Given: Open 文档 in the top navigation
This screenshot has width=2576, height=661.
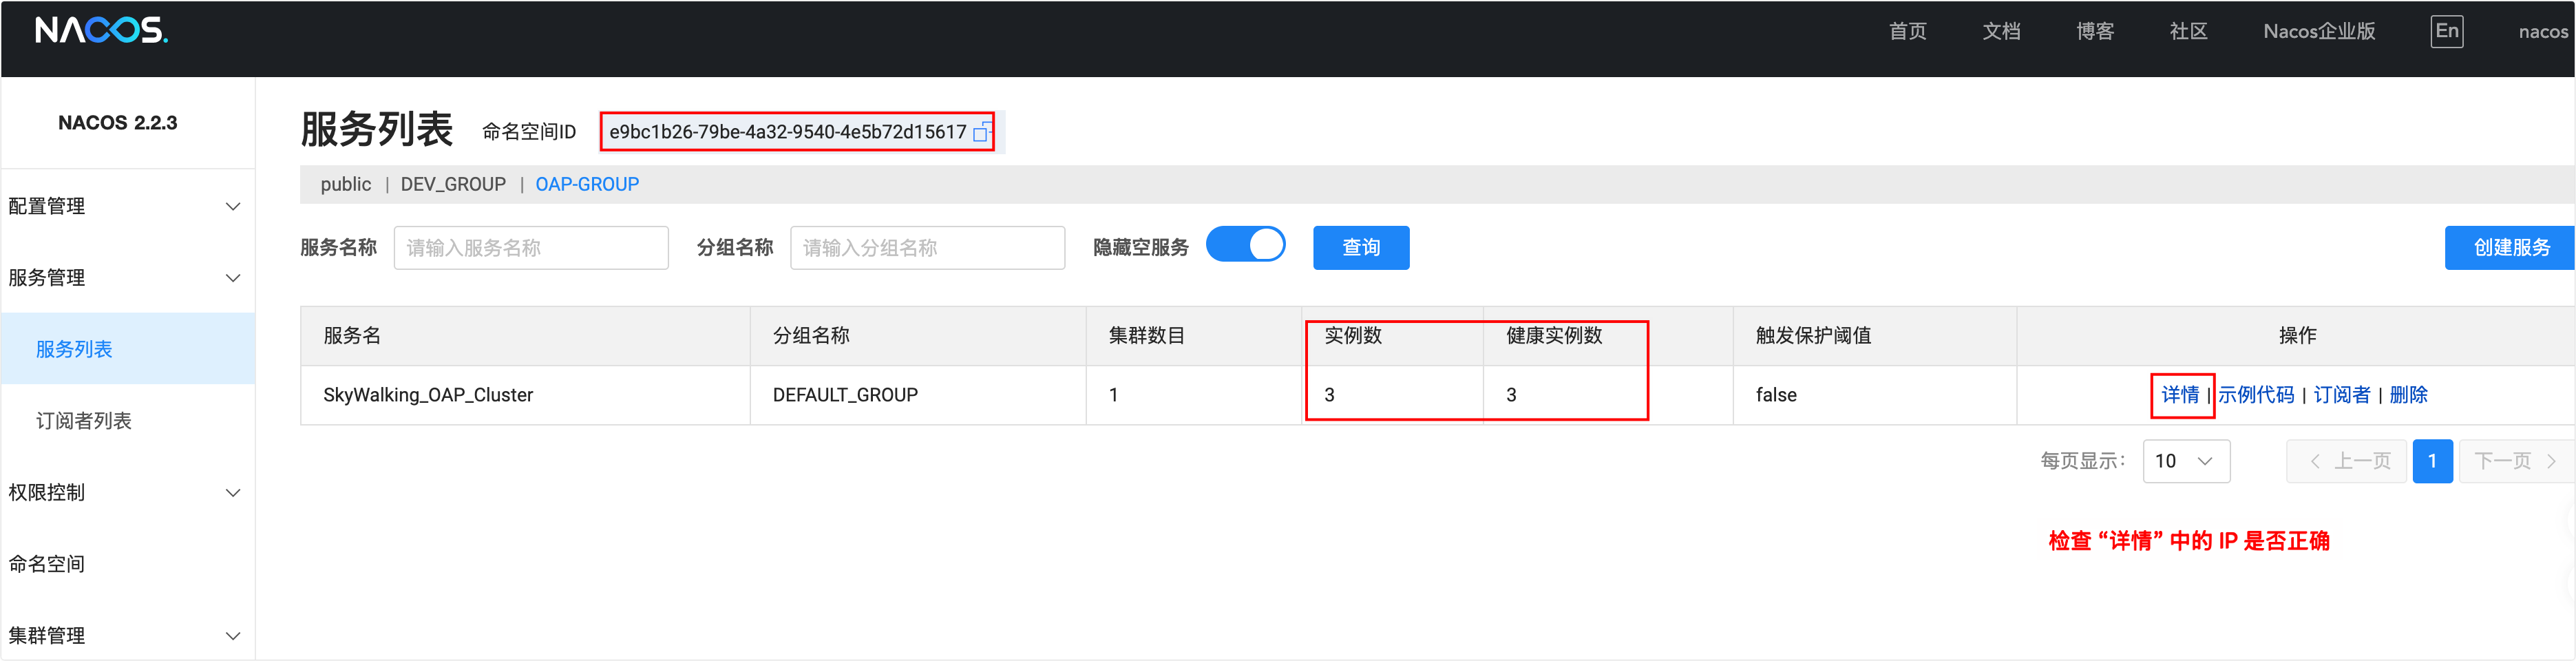Looking at the screenshot, I should (x=2001, y=31).
